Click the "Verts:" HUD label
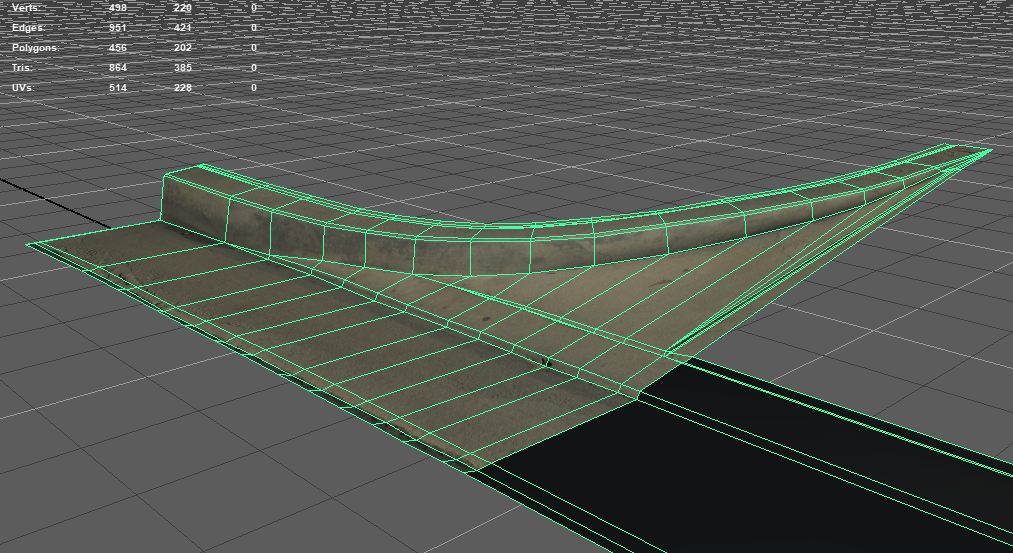1013x553 pixels. click(x=26, y=8)
